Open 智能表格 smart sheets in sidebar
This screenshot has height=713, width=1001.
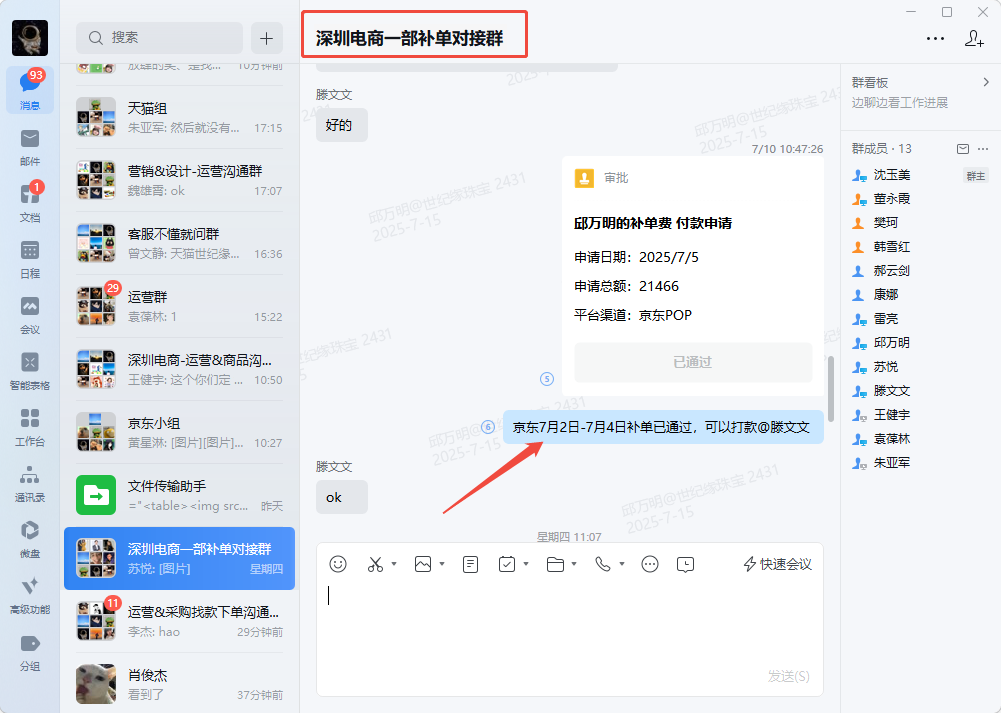(30, 368)
